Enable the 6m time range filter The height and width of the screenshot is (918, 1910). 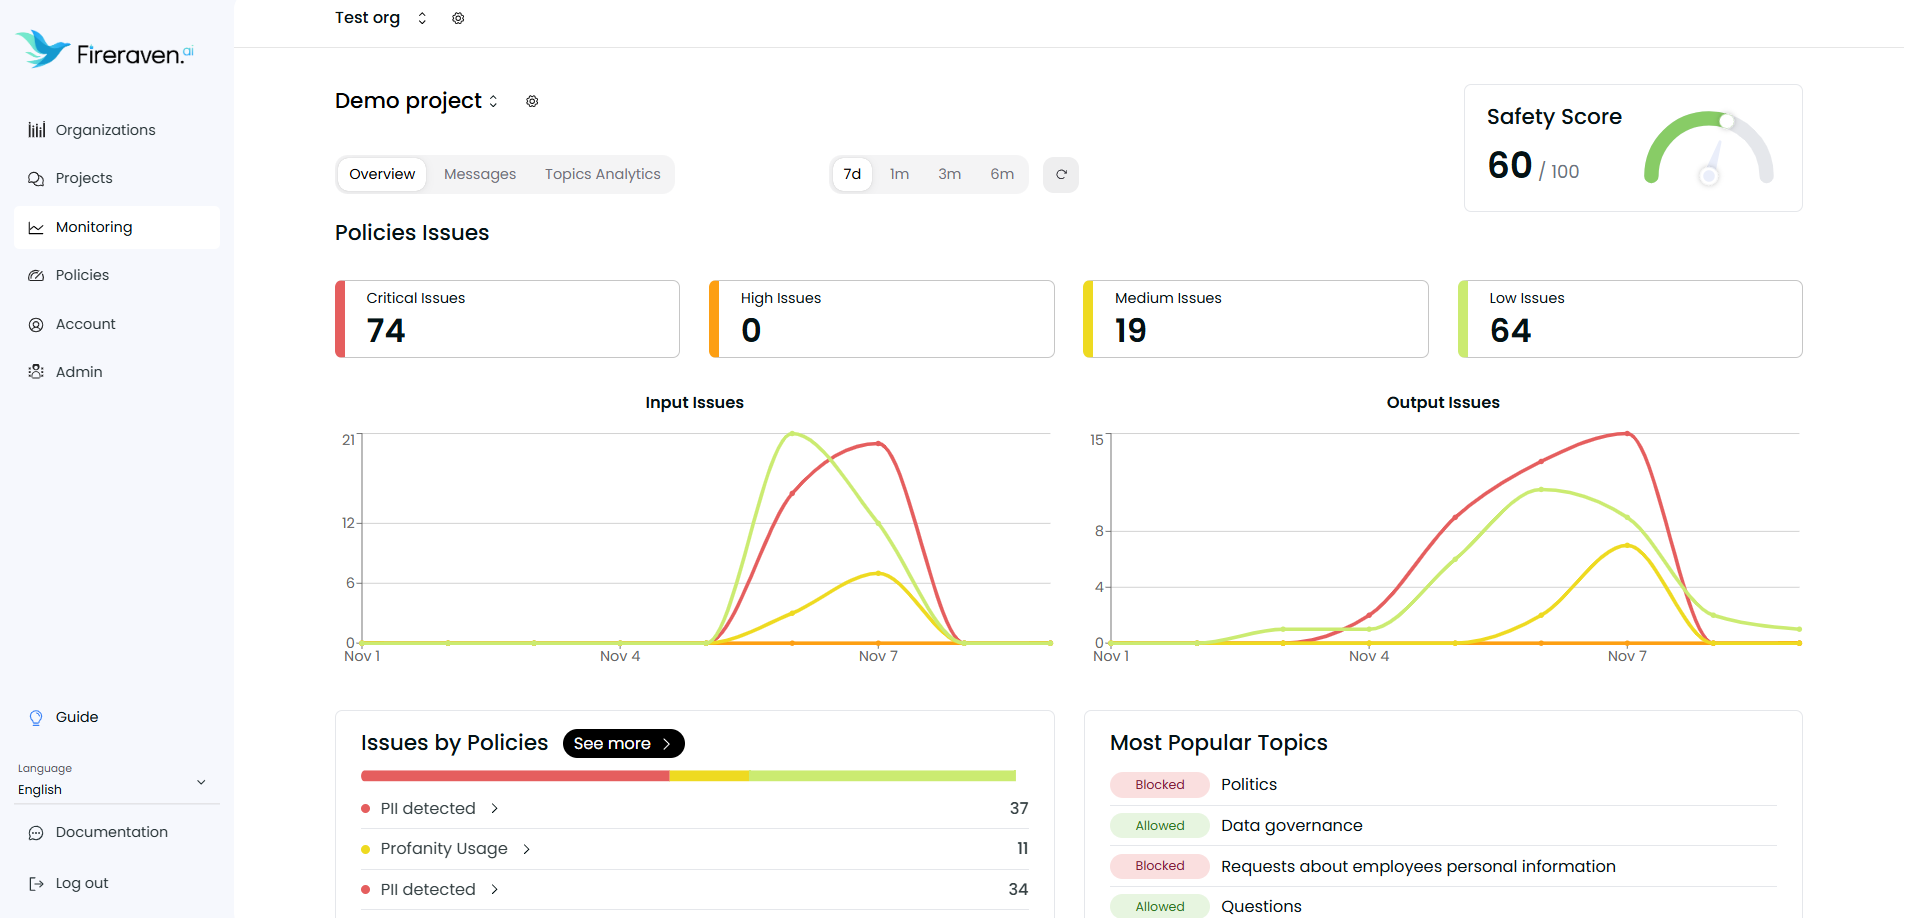pos(1001,174)
